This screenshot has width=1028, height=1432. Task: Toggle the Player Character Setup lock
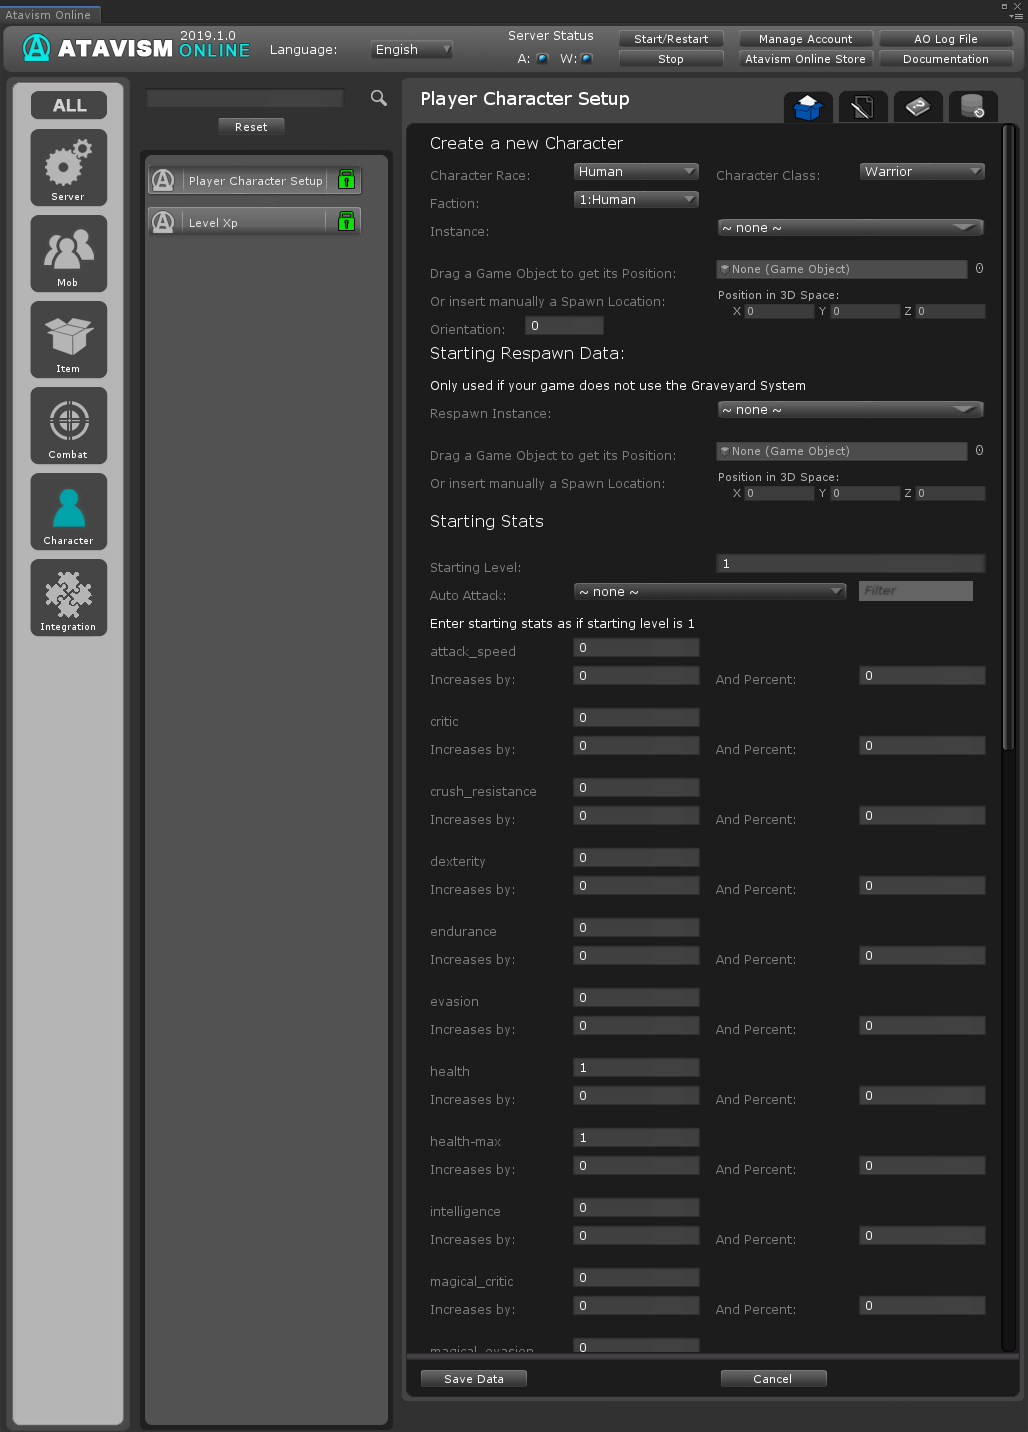point(346,180)
